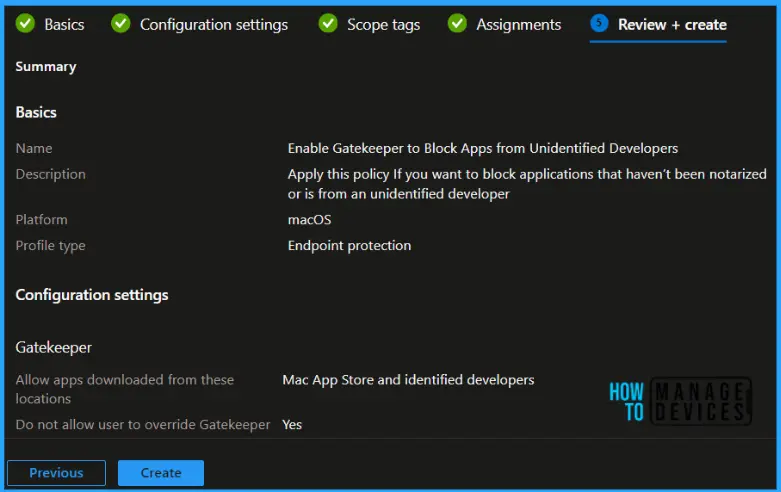Screen dimensions: 781x492
Task: Click the Create button
Action: click(161, 473)
